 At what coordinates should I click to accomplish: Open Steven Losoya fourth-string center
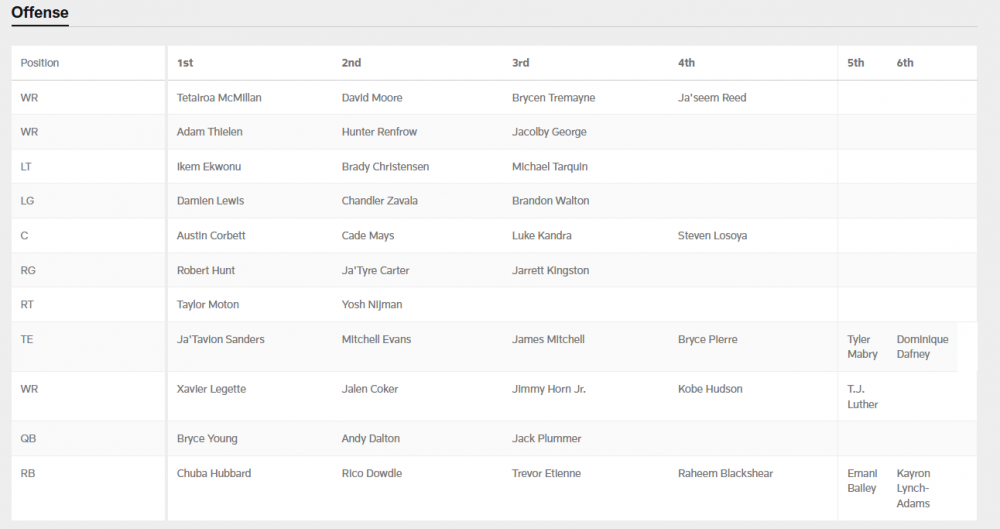point(712,235)
